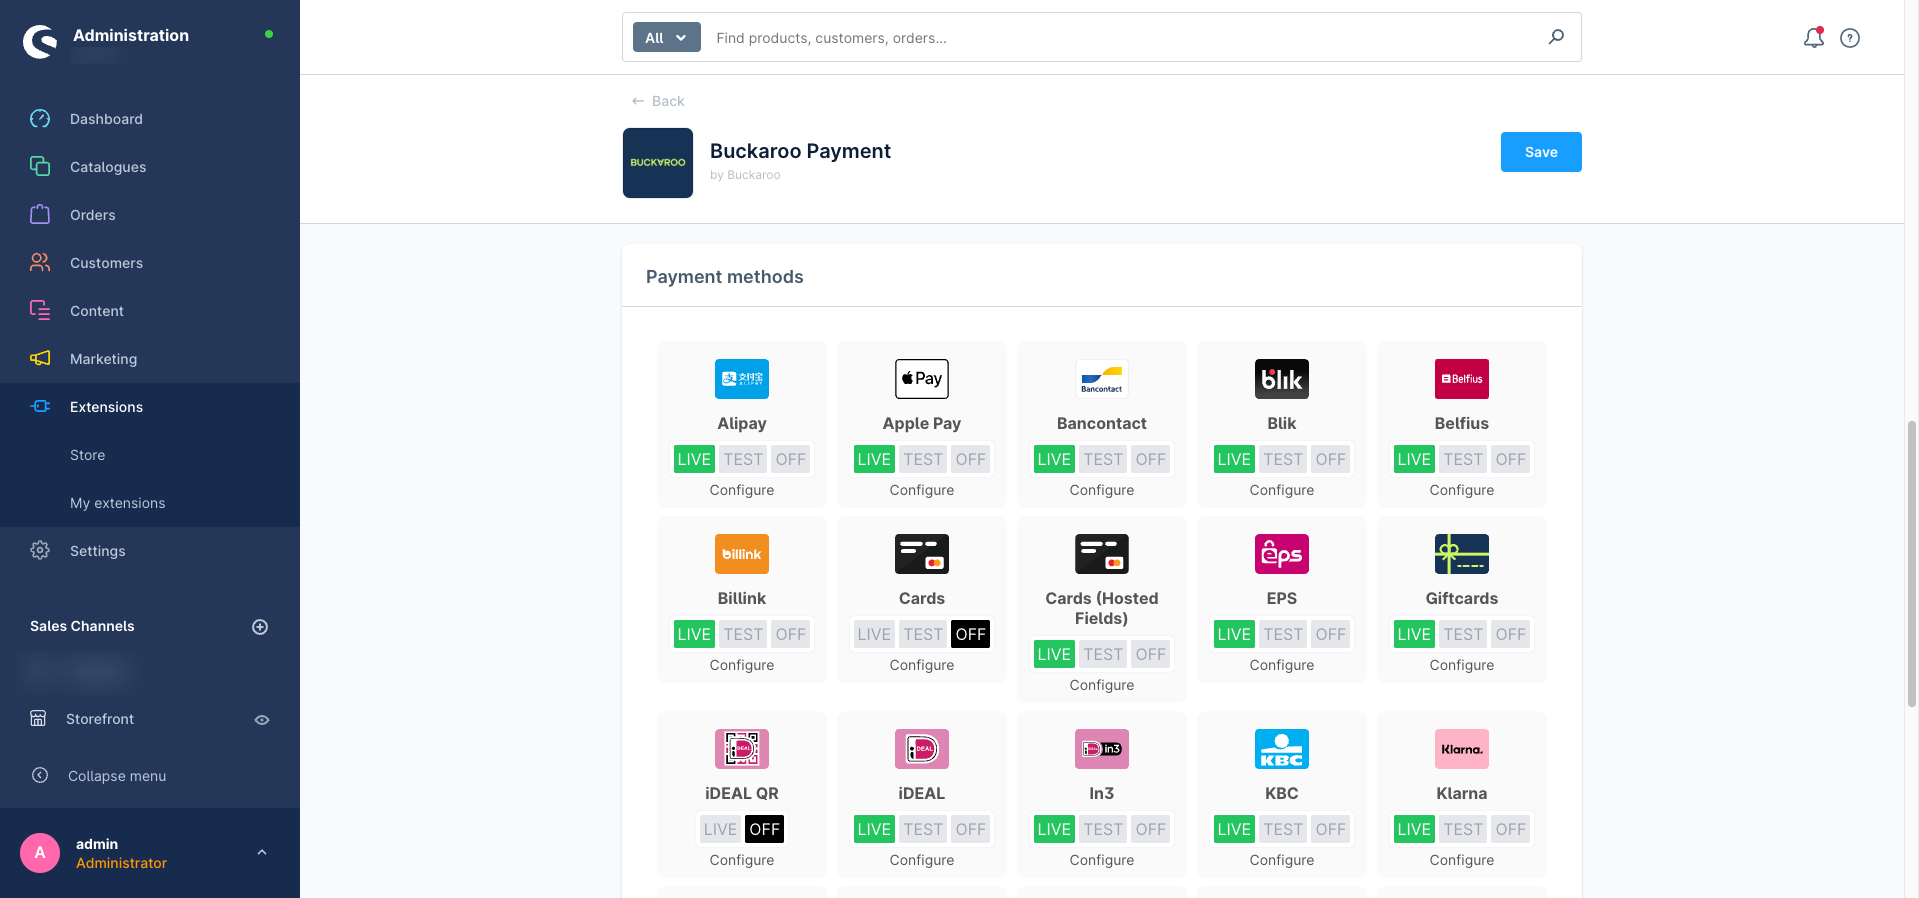The image size is (1919, 898).
Task: Set Bancontact to TEST mode
Action: (x=1103, y=459)
